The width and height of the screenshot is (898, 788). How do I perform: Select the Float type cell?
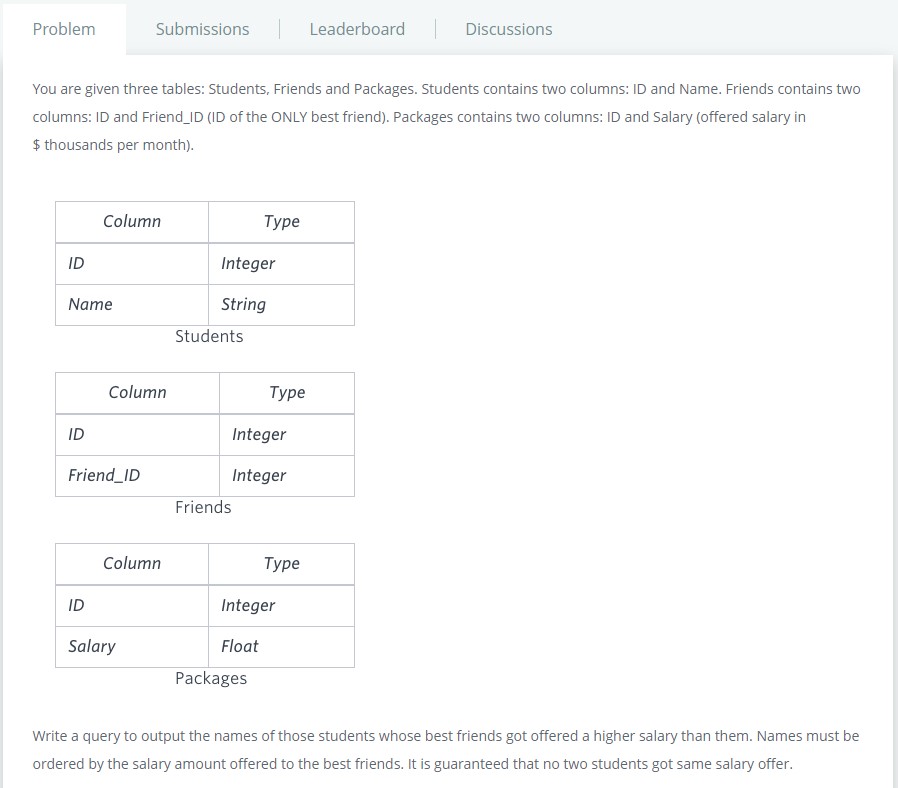coord(240,646)
